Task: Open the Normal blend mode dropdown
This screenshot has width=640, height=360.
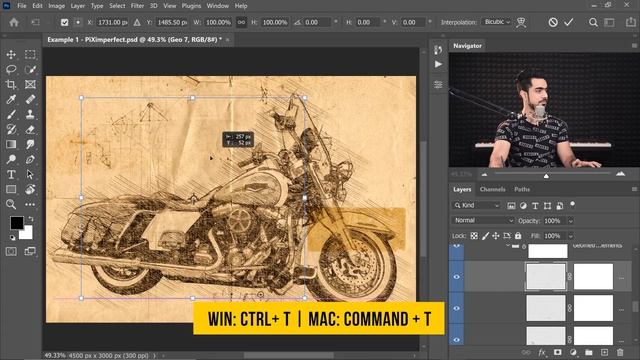Action: click(x=482, y=220)
